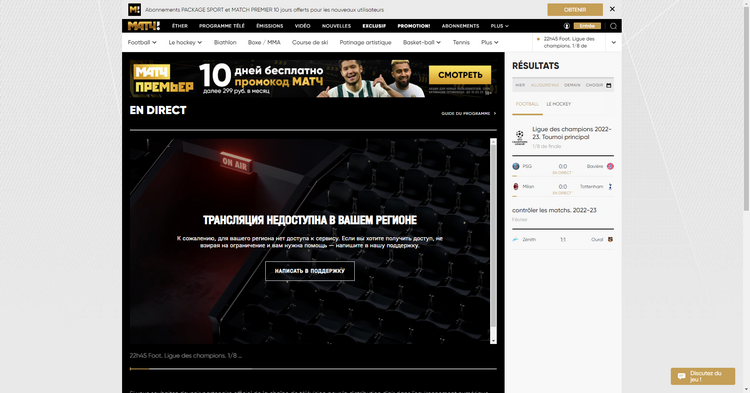The image size is (750, 393).
Task: Click the Champions League tournament logo
Action: click(519, 137)
